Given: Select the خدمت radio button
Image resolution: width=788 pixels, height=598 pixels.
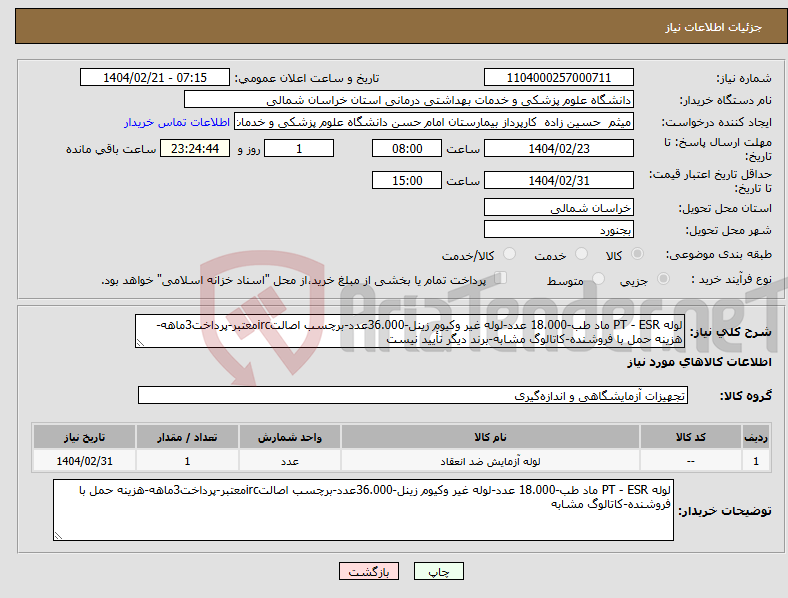Looking at the screenshot, I should tap(581, 254).
